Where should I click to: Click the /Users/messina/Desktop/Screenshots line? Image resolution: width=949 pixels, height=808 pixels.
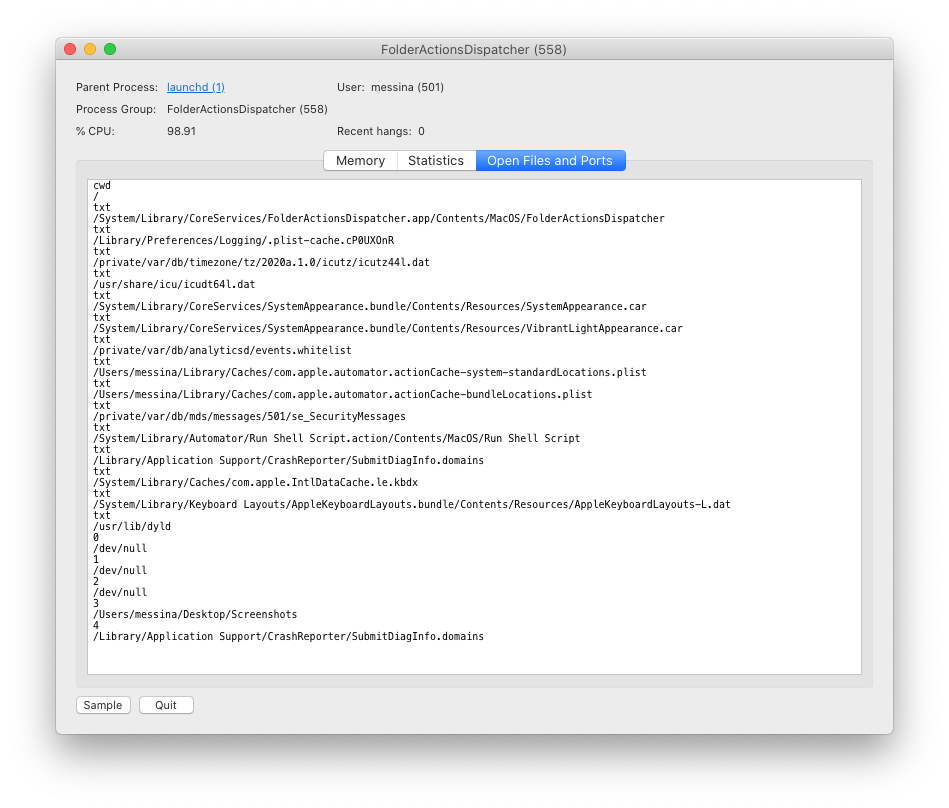[x=195, y=614]
